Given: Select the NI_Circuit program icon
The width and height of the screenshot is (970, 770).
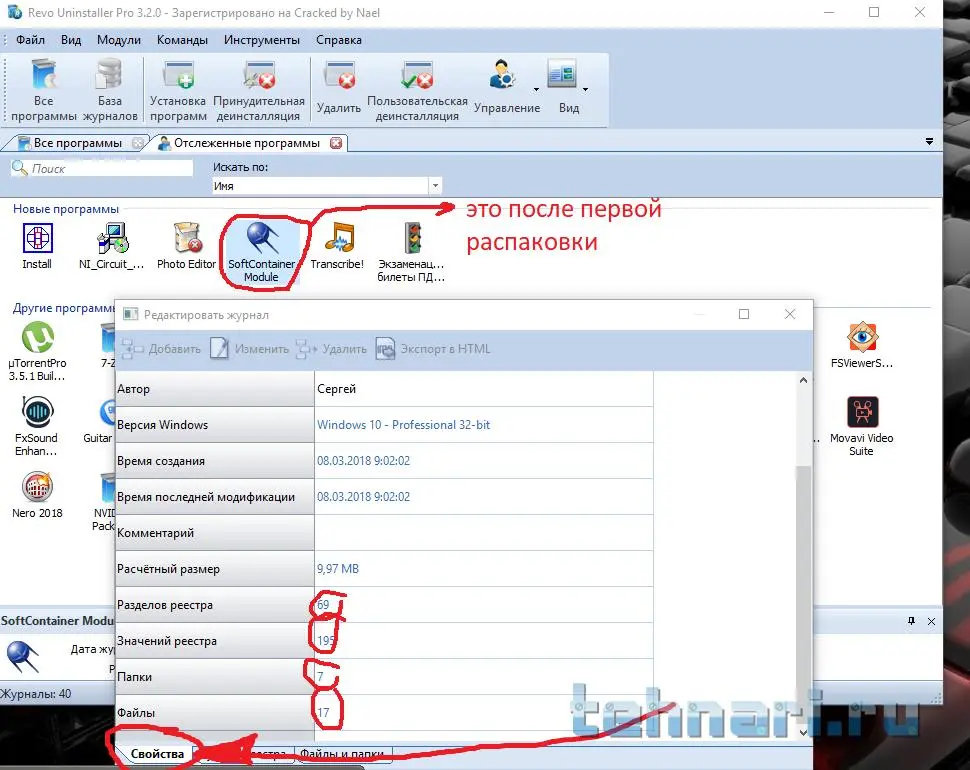Looking at the screenshot, I should click(x=111, y=246).
